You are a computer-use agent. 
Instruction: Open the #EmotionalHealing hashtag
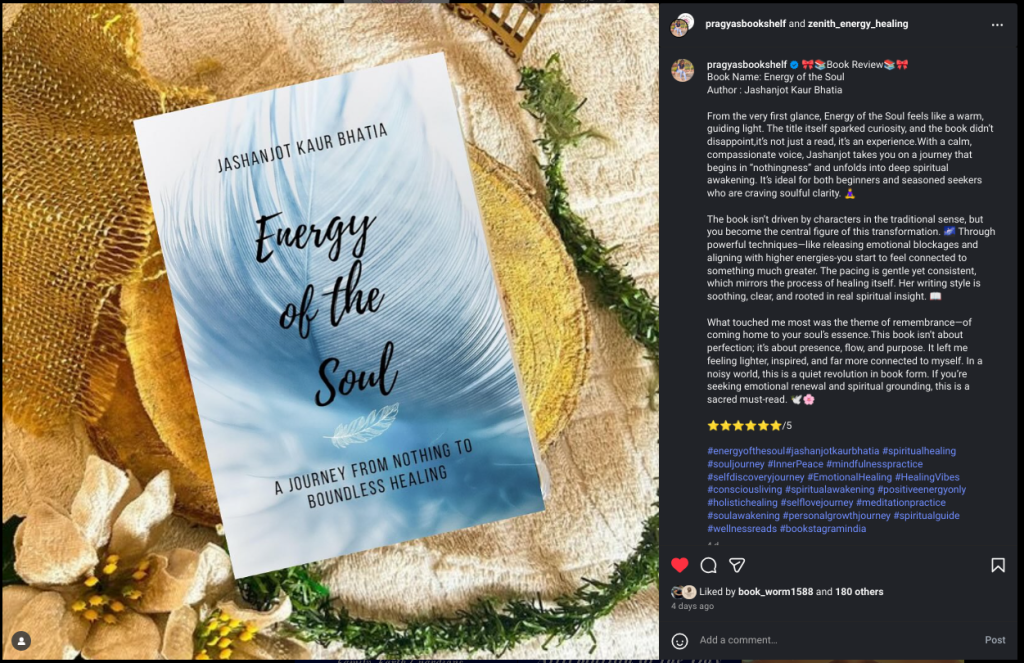tap(850, 477)
